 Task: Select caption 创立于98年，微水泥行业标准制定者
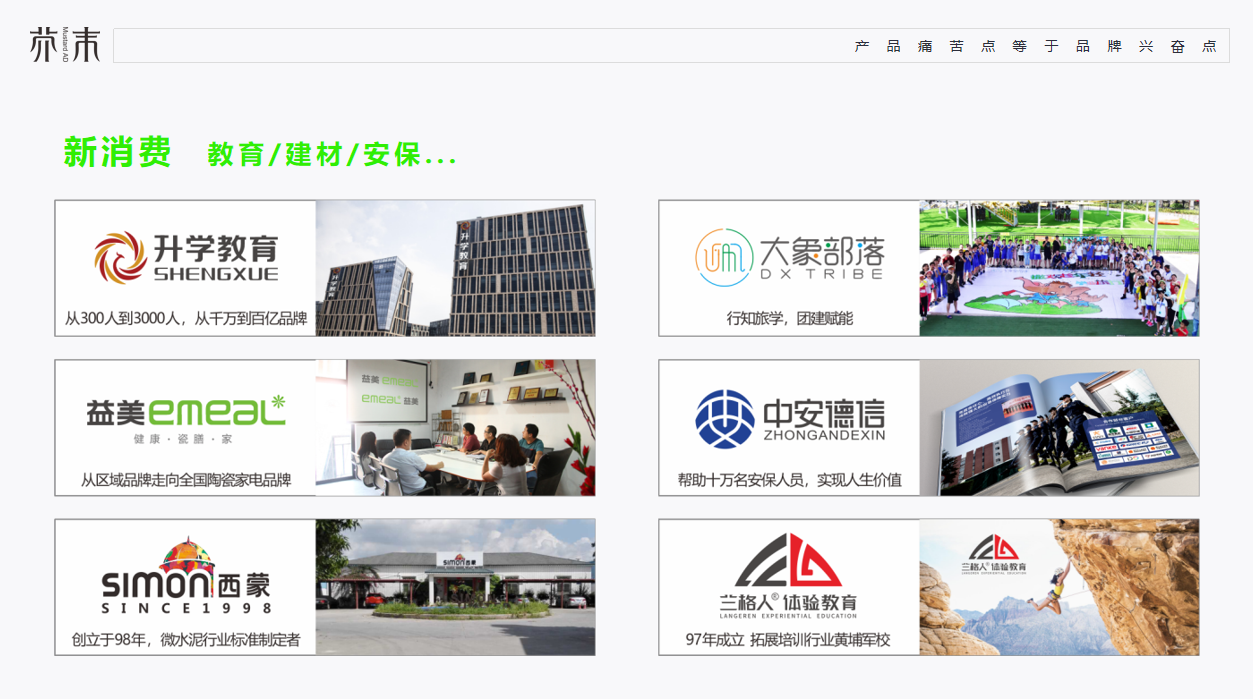[x=186, y=639]
